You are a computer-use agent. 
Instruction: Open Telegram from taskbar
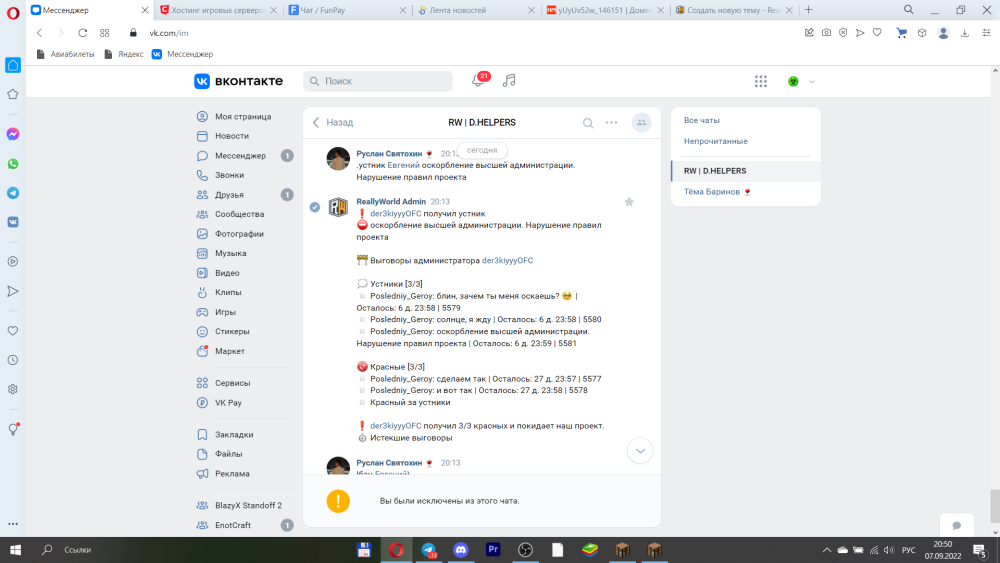pyautogui.click(x=429, y=550)
